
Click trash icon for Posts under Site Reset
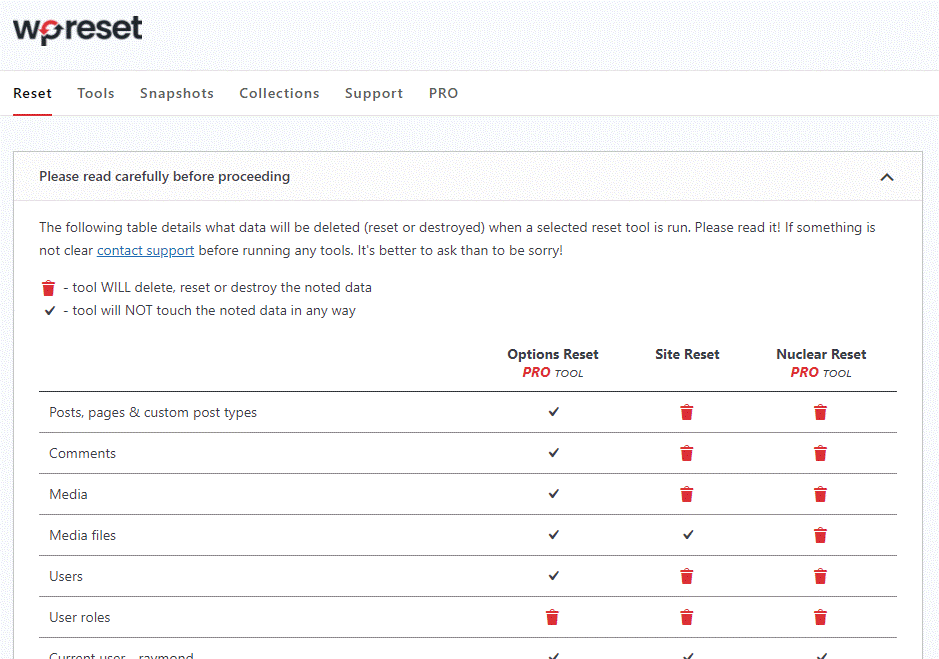coord(686,412)
